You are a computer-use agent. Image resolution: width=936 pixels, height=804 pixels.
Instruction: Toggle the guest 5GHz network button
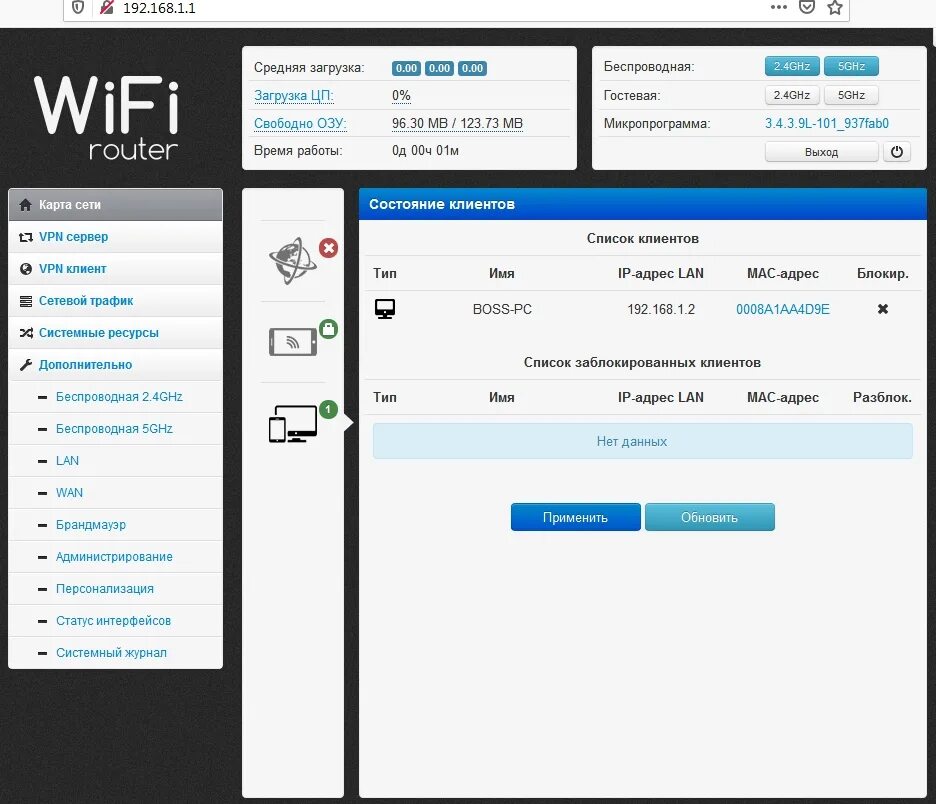click(851, 95)
